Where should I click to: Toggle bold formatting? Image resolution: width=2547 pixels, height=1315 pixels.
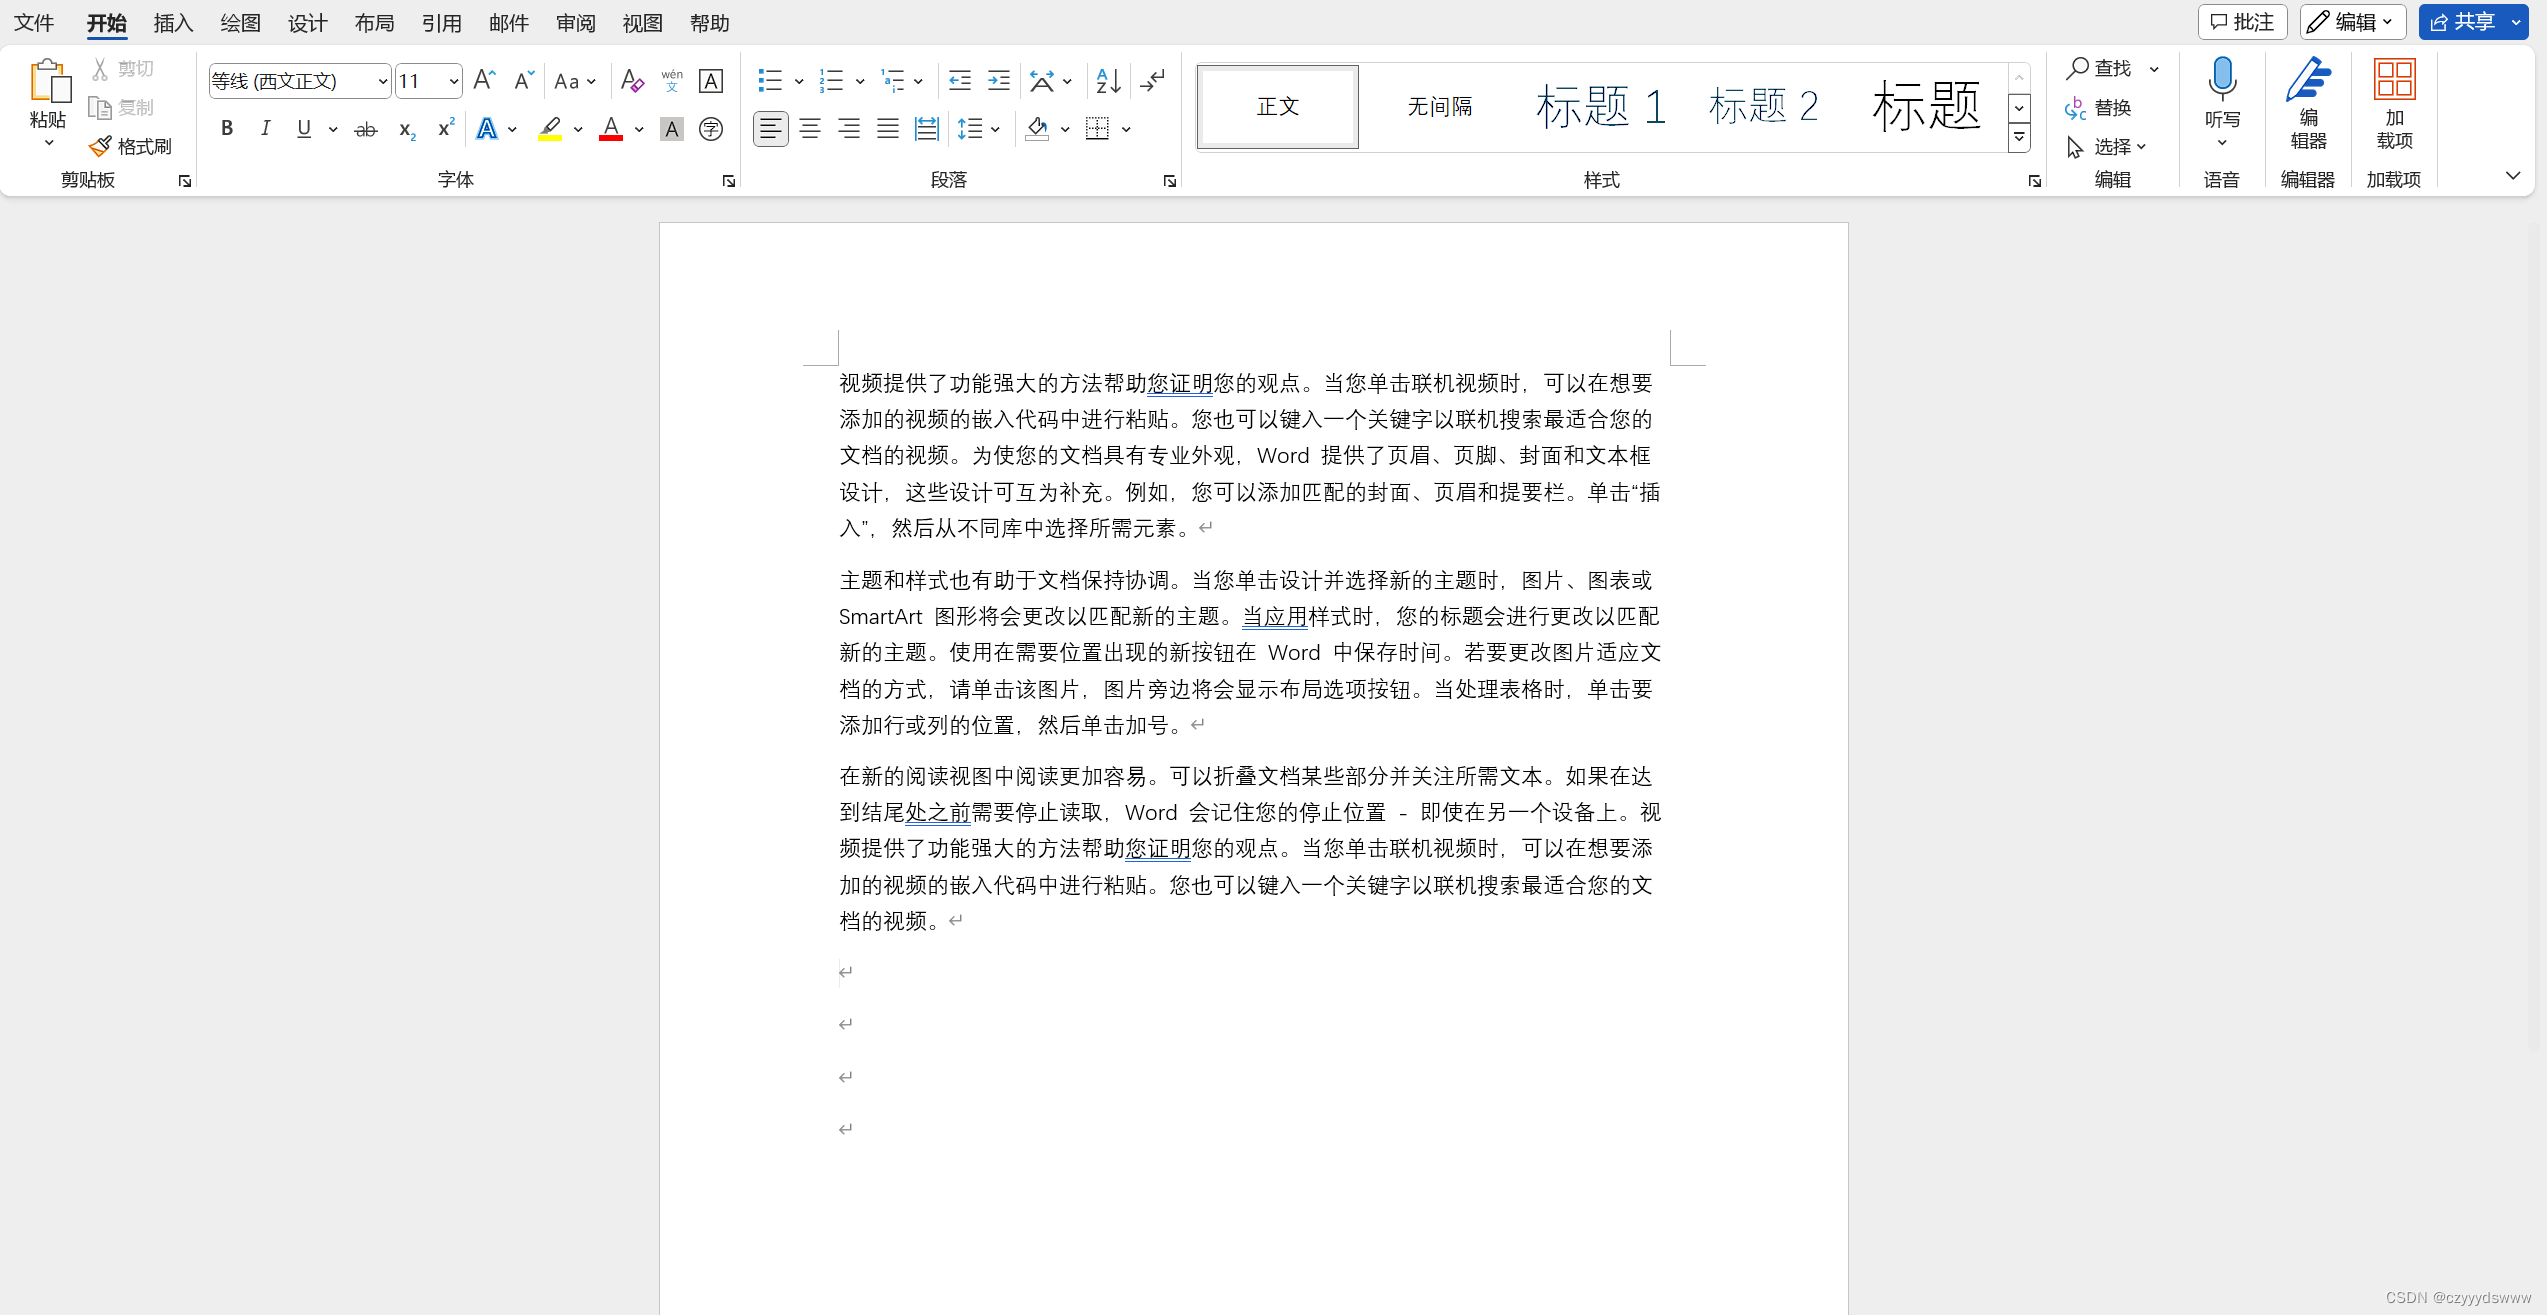click(227, 129)
